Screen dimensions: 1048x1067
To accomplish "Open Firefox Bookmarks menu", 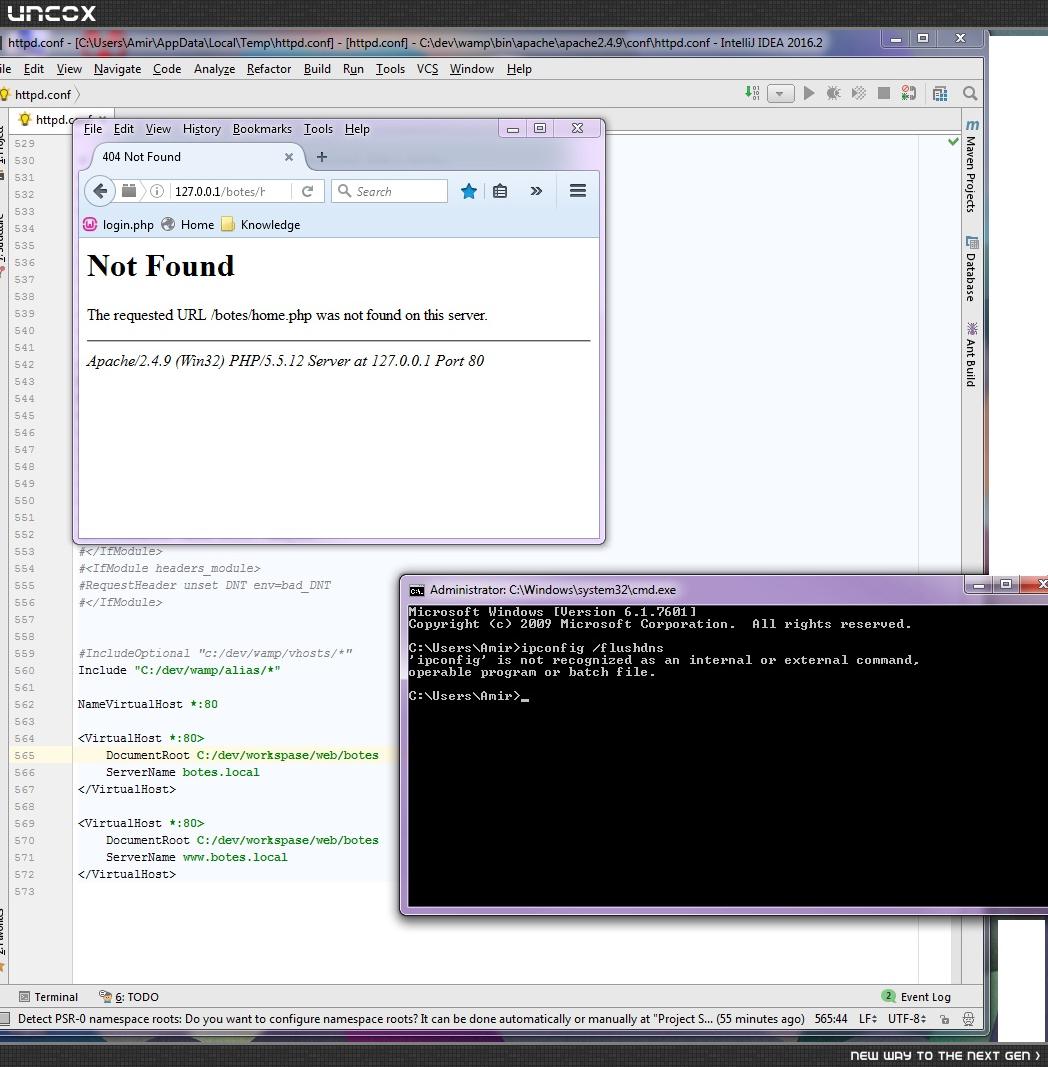I will click(x=262, y=129).
